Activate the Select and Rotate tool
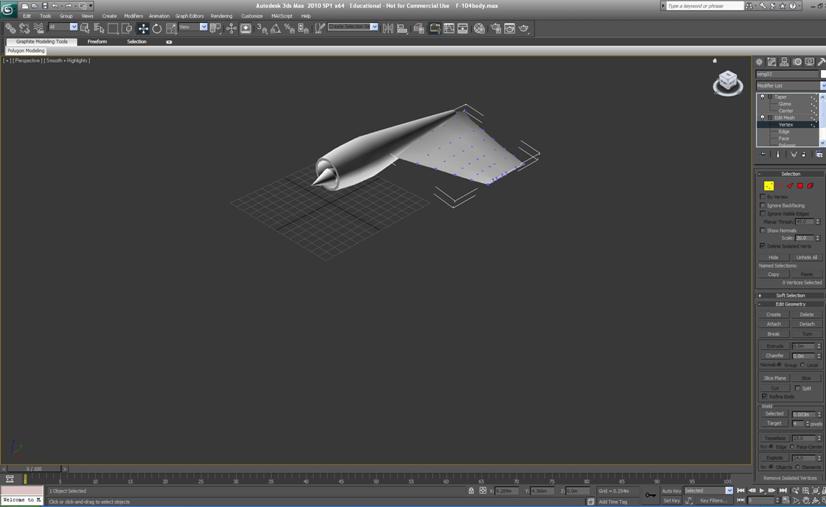 [x=157, y=28]
